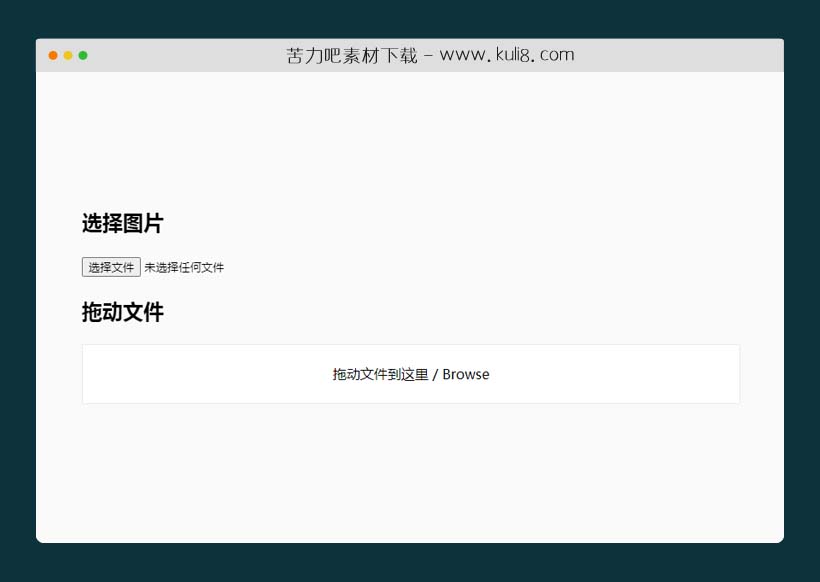Click the 未选择任何文件 status text
820x582 pixels.
coord(185,267)
